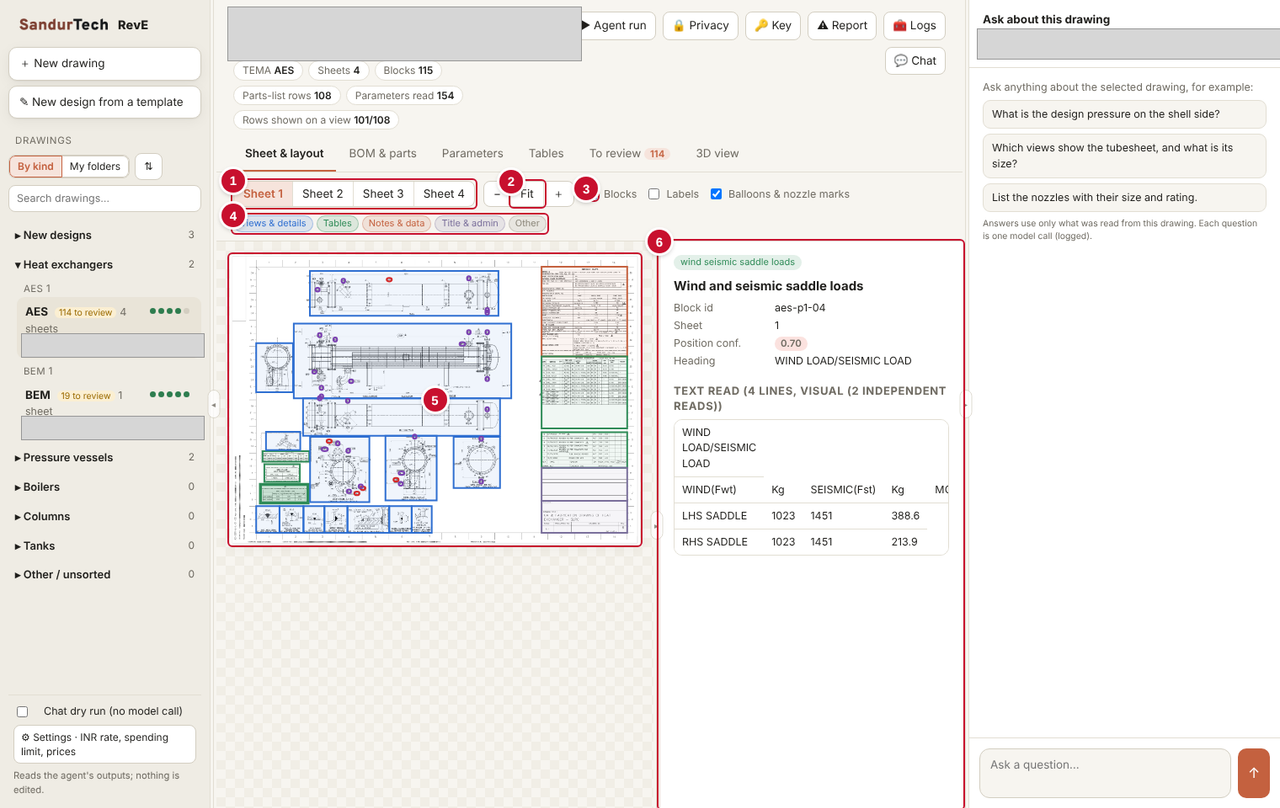
Task: Zoom in with the plus button
Action: coord(558,194)
